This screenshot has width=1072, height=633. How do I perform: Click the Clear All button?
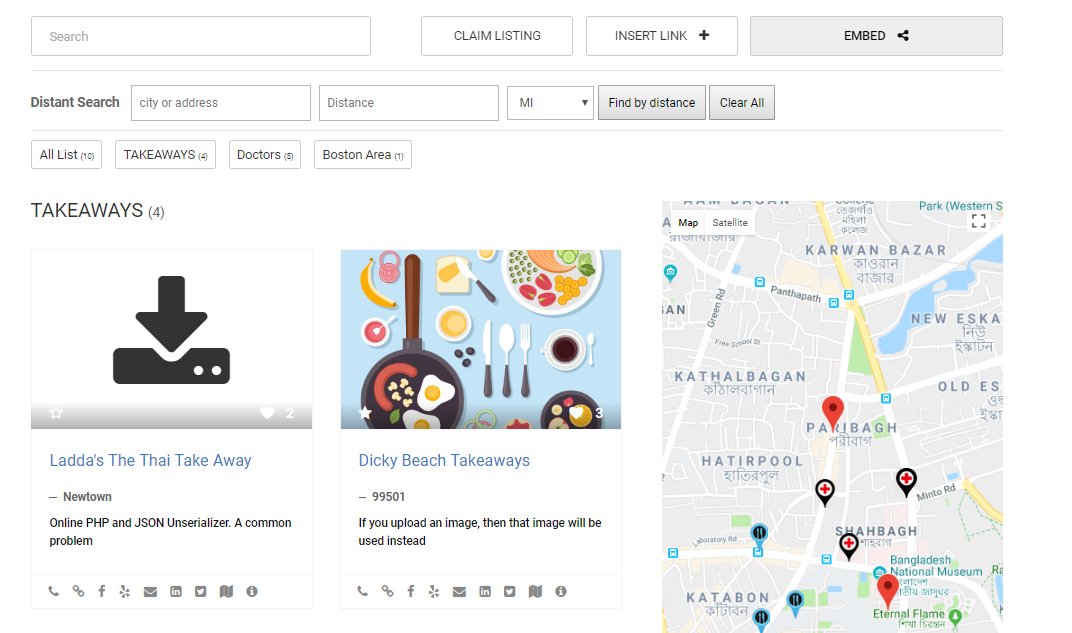[x=742, y=103]
